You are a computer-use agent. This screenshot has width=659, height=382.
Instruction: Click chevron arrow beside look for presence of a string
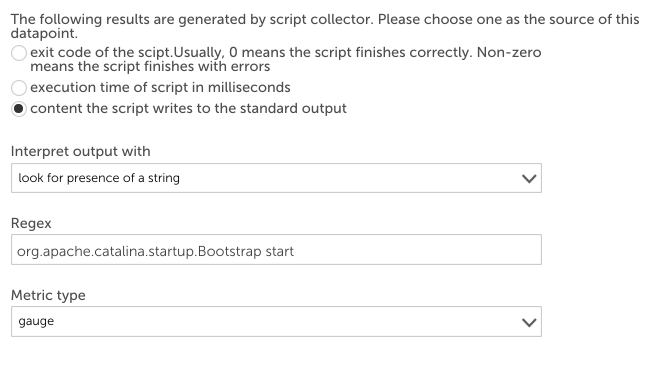click(x=529, y=179)
